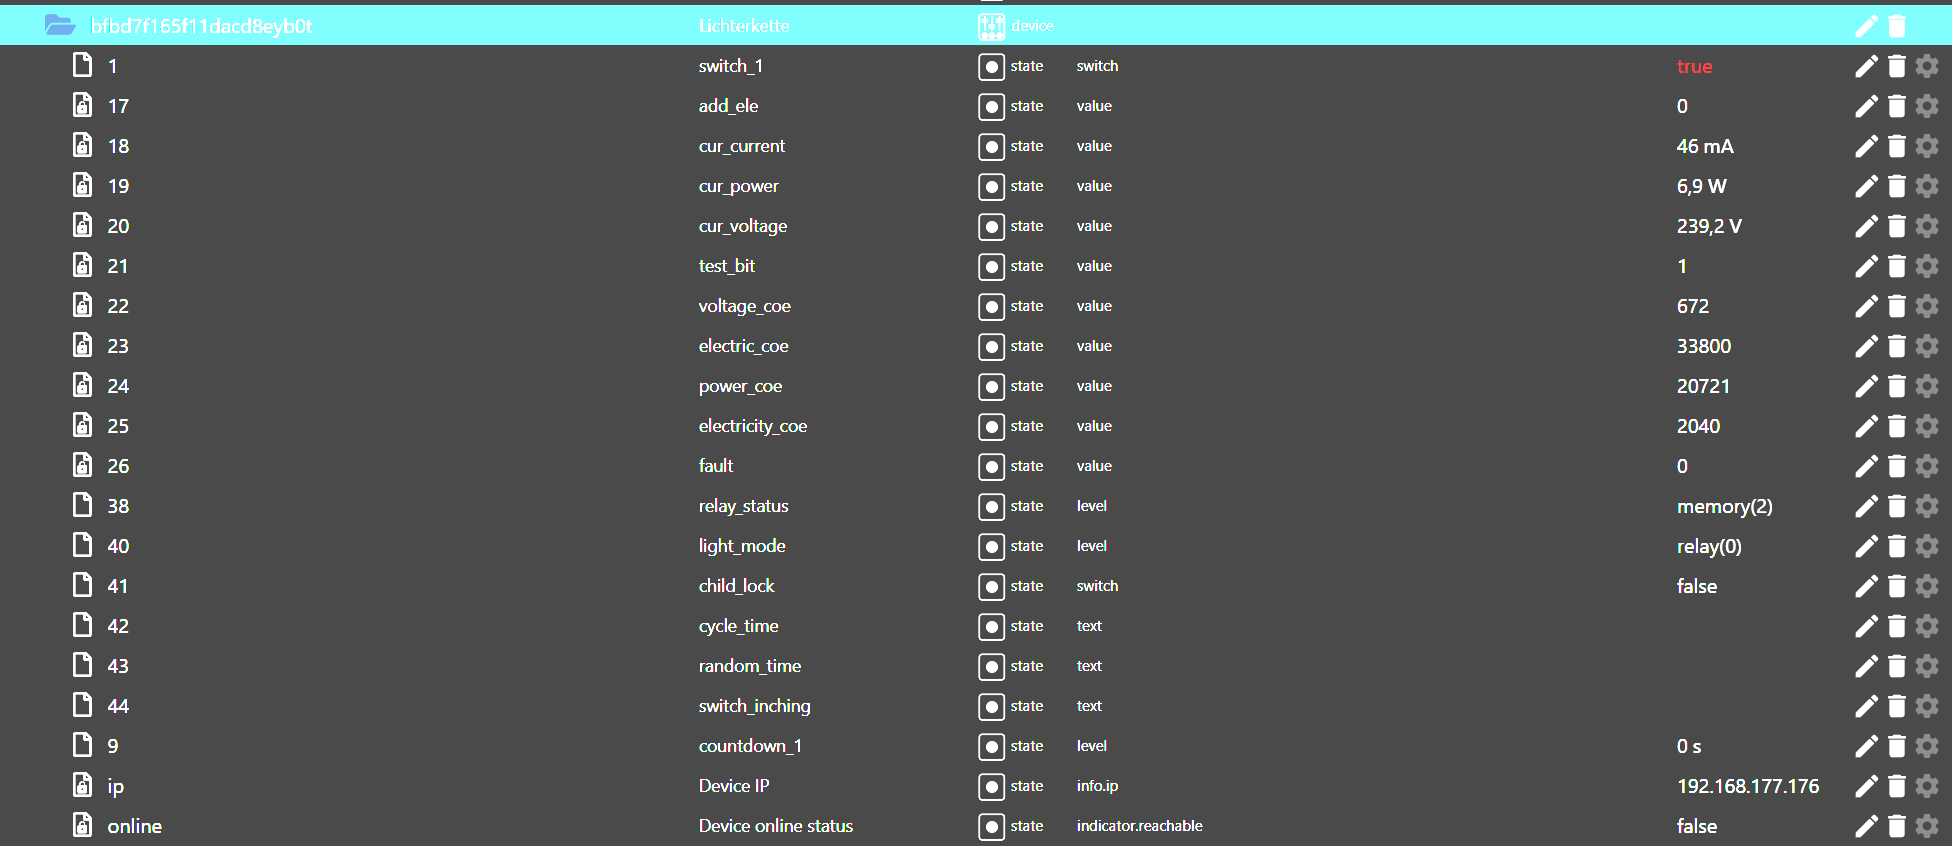Click the name switch_inching
This screenshot has height=846, width=1952.
coord(754,706)
